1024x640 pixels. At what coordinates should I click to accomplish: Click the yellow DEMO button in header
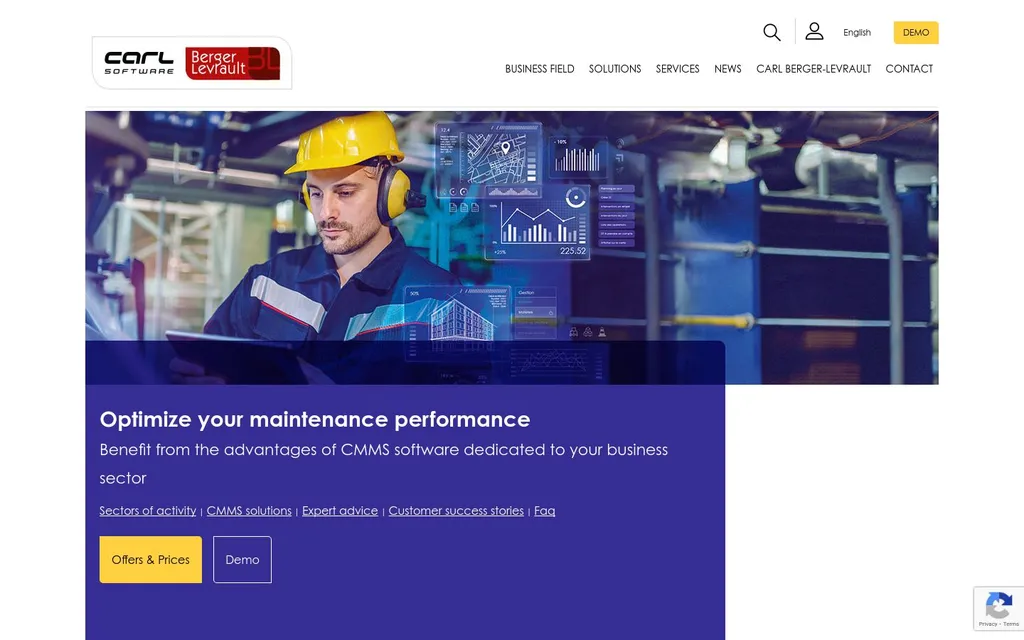click(915, 33)
